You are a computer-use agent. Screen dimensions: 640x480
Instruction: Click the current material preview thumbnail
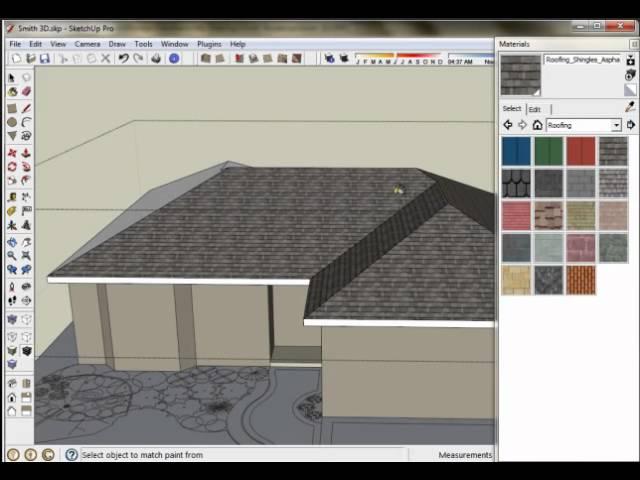pos(520,76)
